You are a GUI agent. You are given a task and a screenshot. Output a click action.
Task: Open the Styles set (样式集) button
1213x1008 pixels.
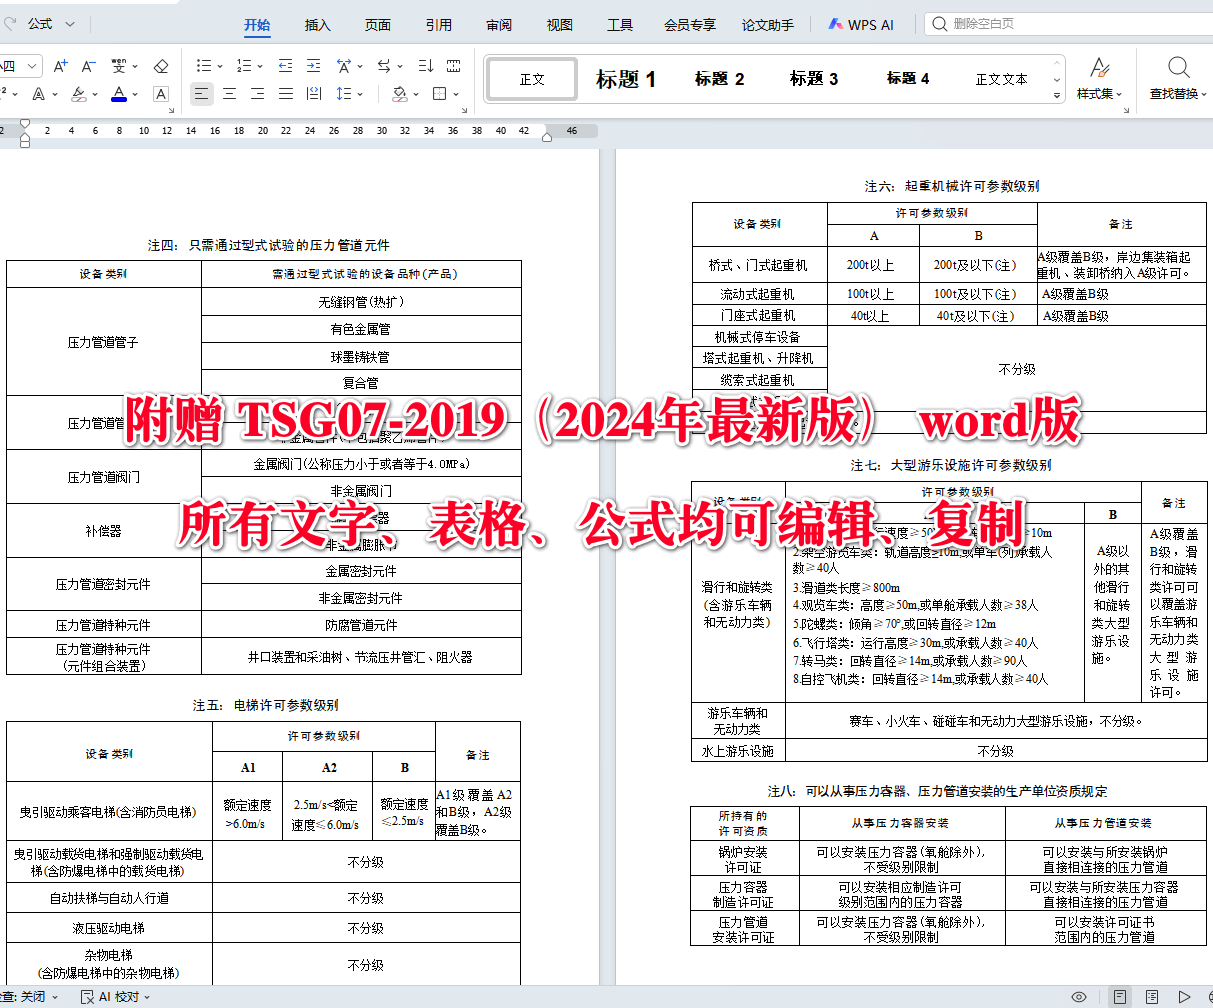coord(1099,78)
